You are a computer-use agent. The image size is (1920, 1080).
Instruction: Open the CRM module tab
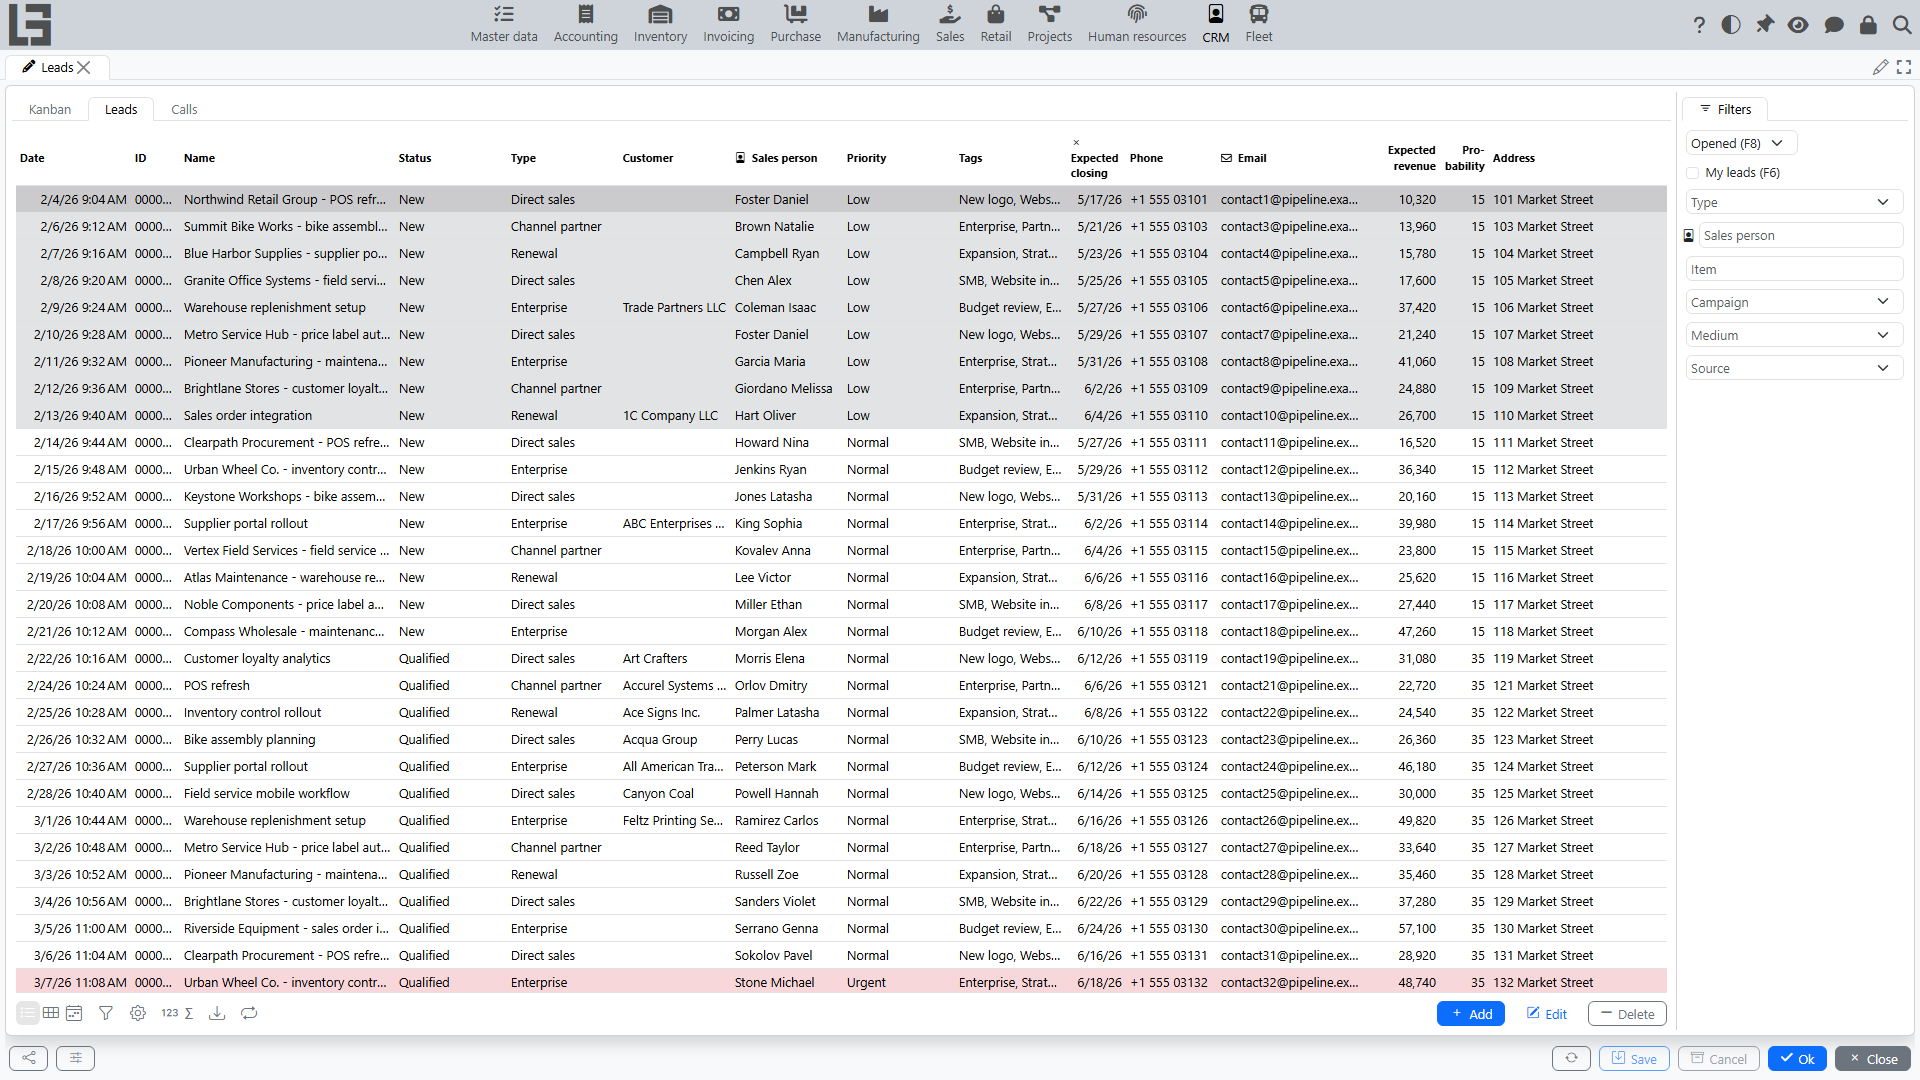click(1215, 25)
